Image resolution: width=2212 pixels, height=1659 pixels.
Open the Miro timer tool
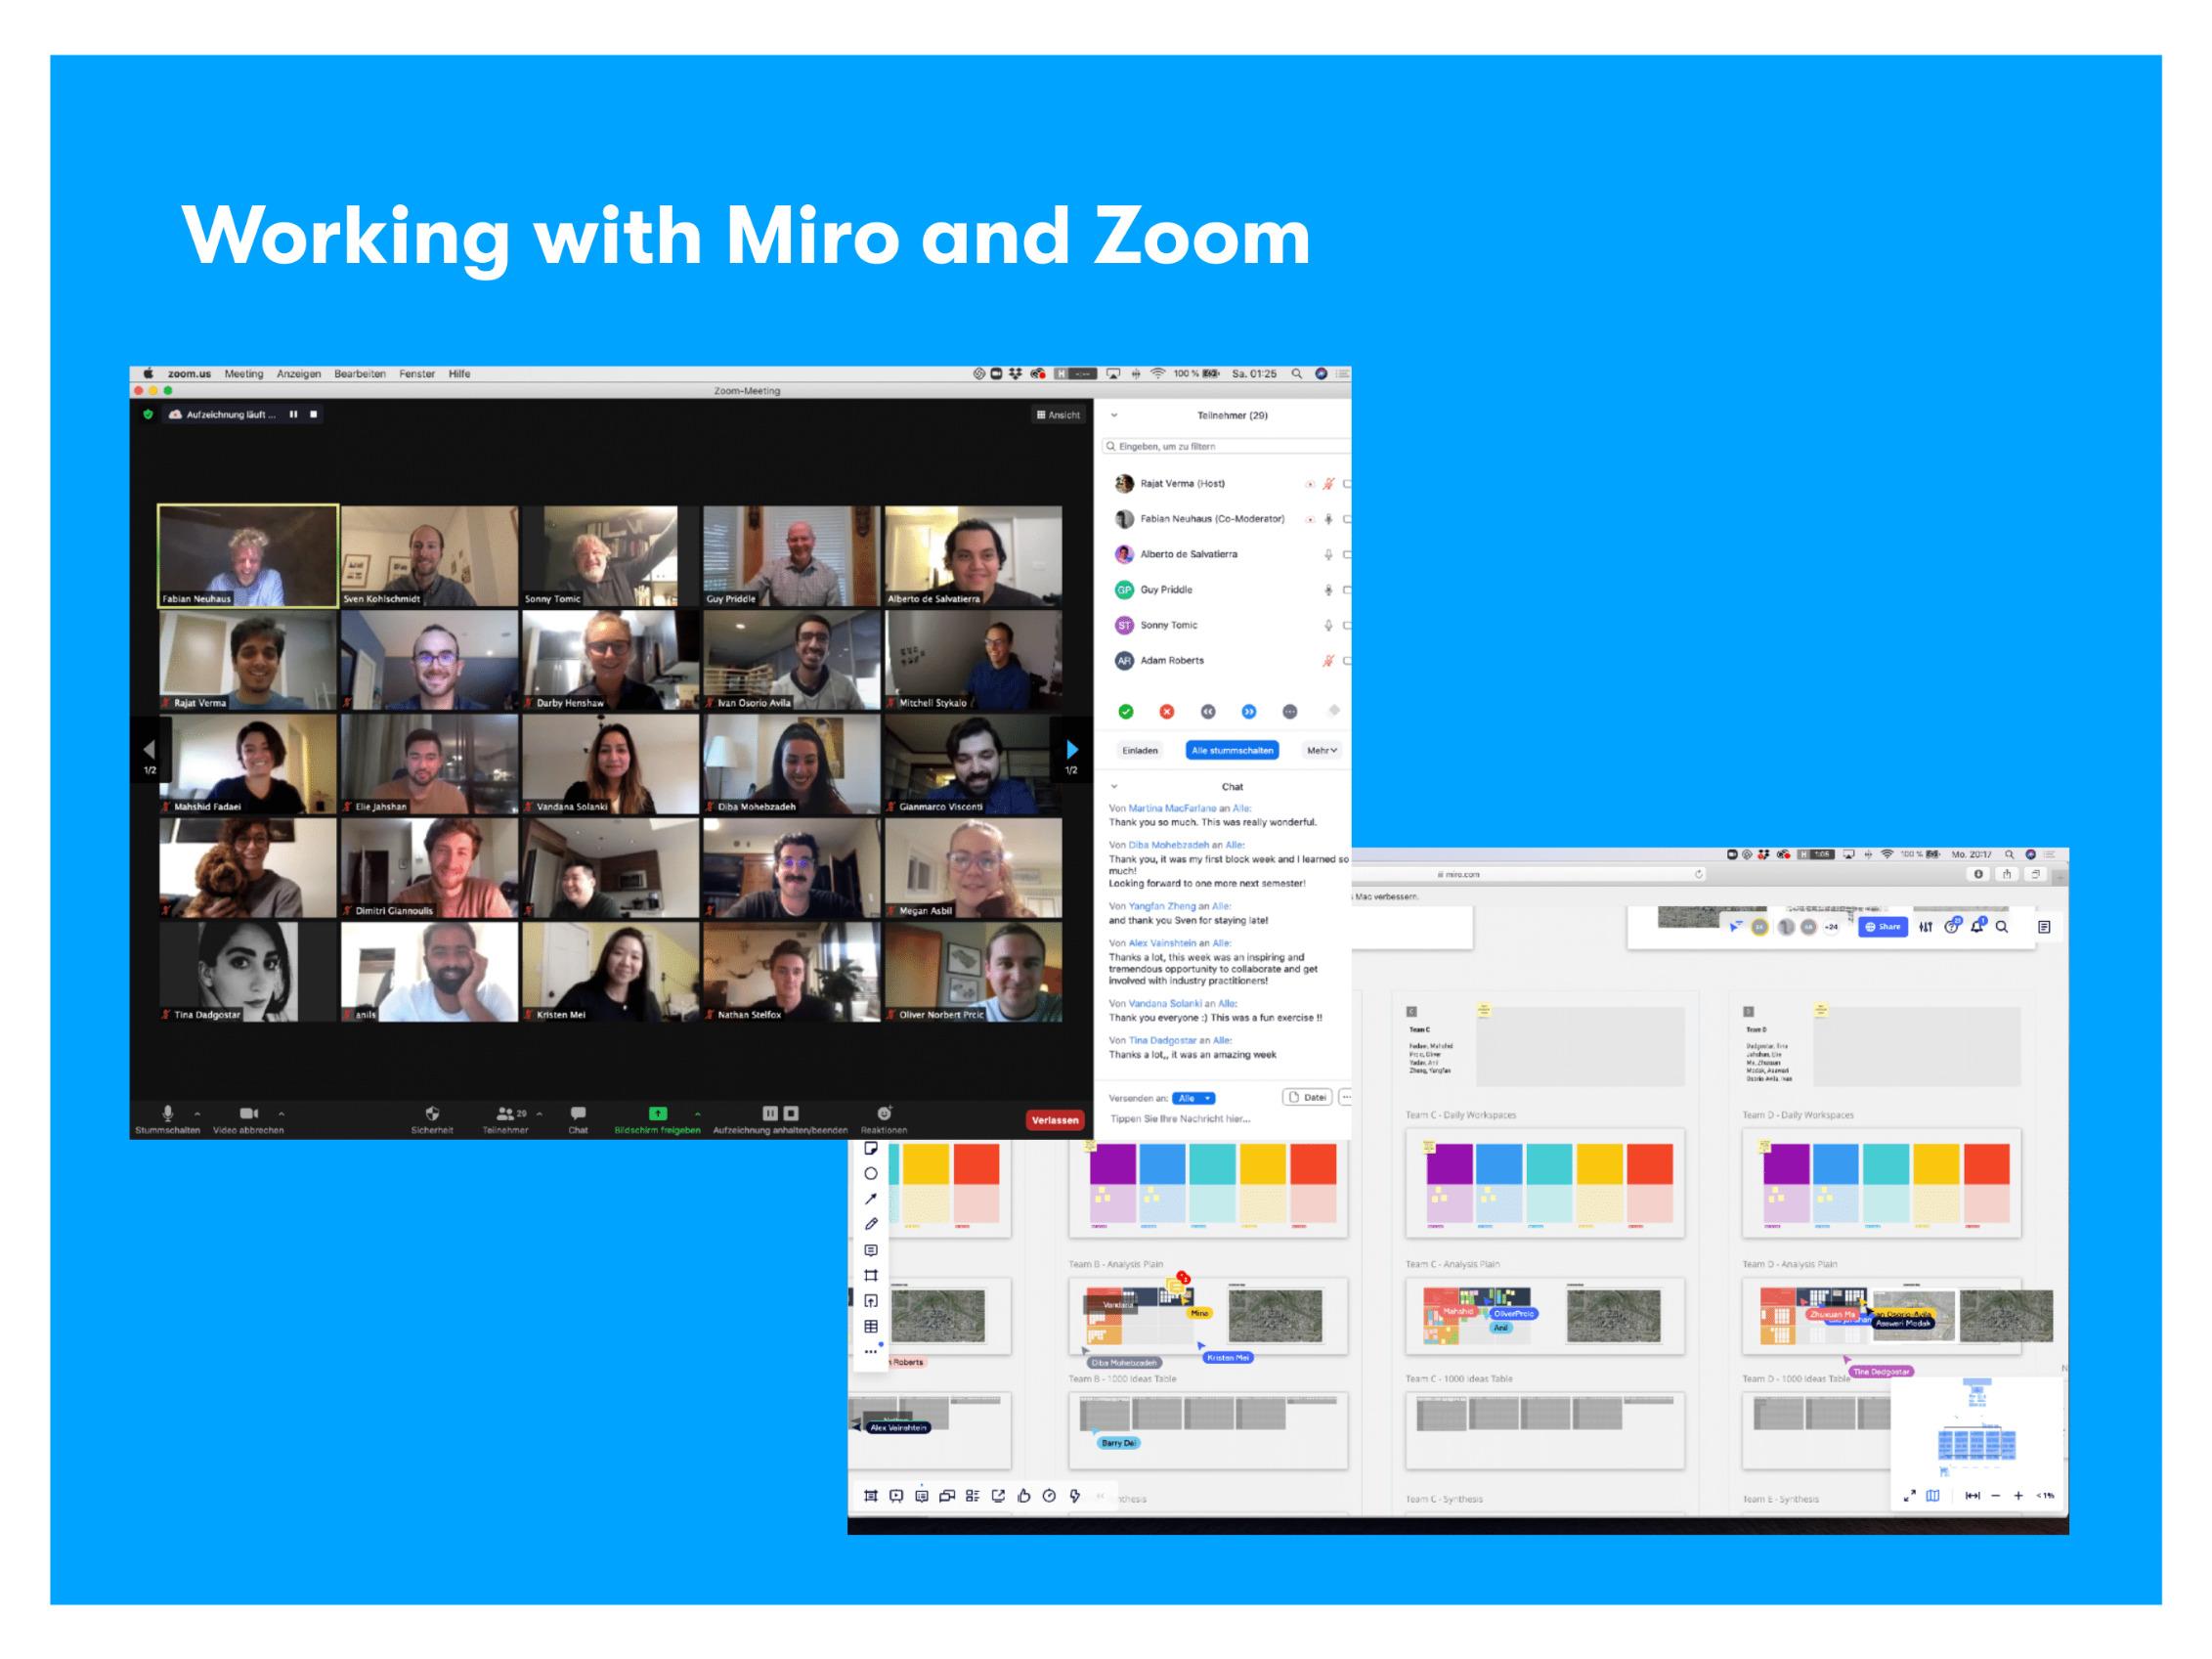pyautogui.click(x=1049, y=1496)
